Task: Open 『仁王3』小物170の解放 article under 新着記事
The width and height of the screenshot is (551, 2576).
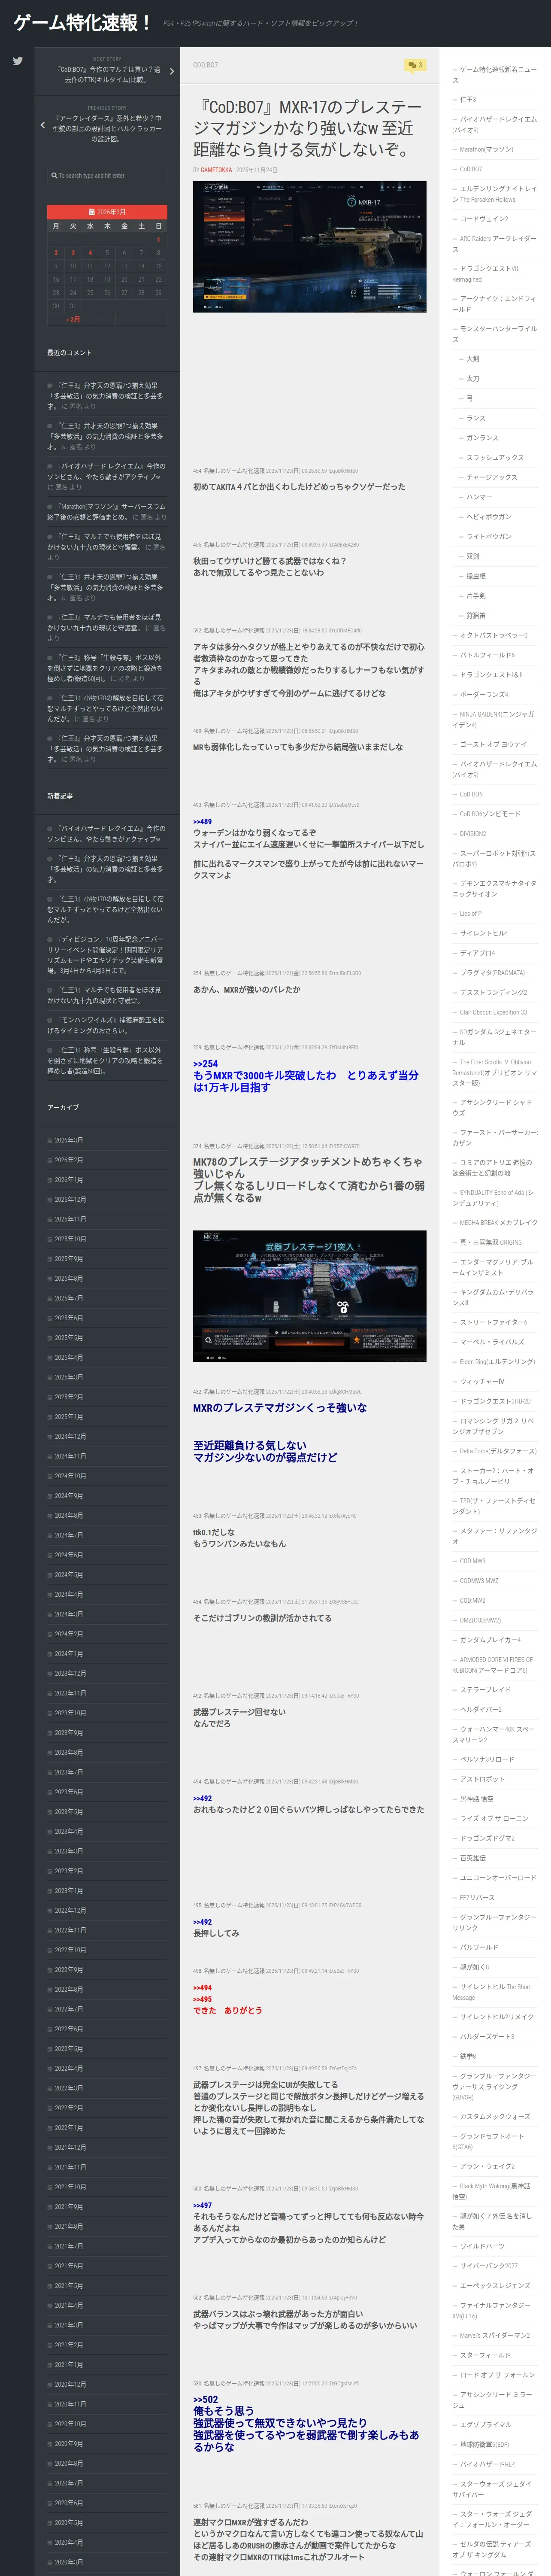Action: pos(105,909)
